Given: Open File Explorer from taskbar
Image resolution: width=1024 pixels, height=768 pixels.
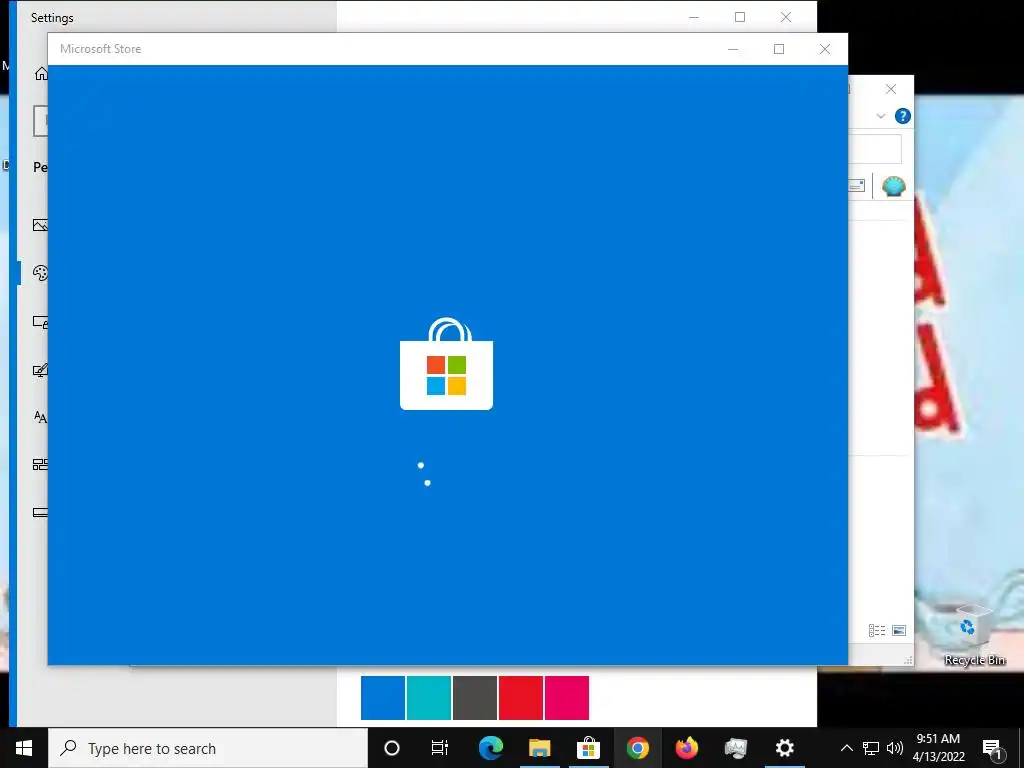Looking at the screenshot, I should [x=539, y=748].
